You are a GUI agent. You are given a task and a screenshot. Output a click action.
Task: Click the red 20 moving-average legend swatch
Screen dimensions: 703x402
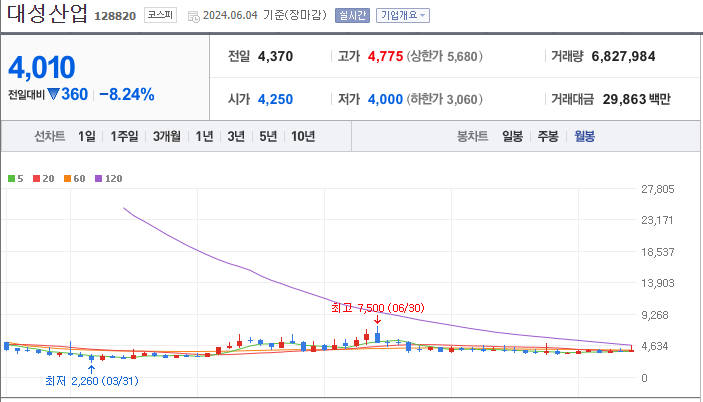pos(37,179)
